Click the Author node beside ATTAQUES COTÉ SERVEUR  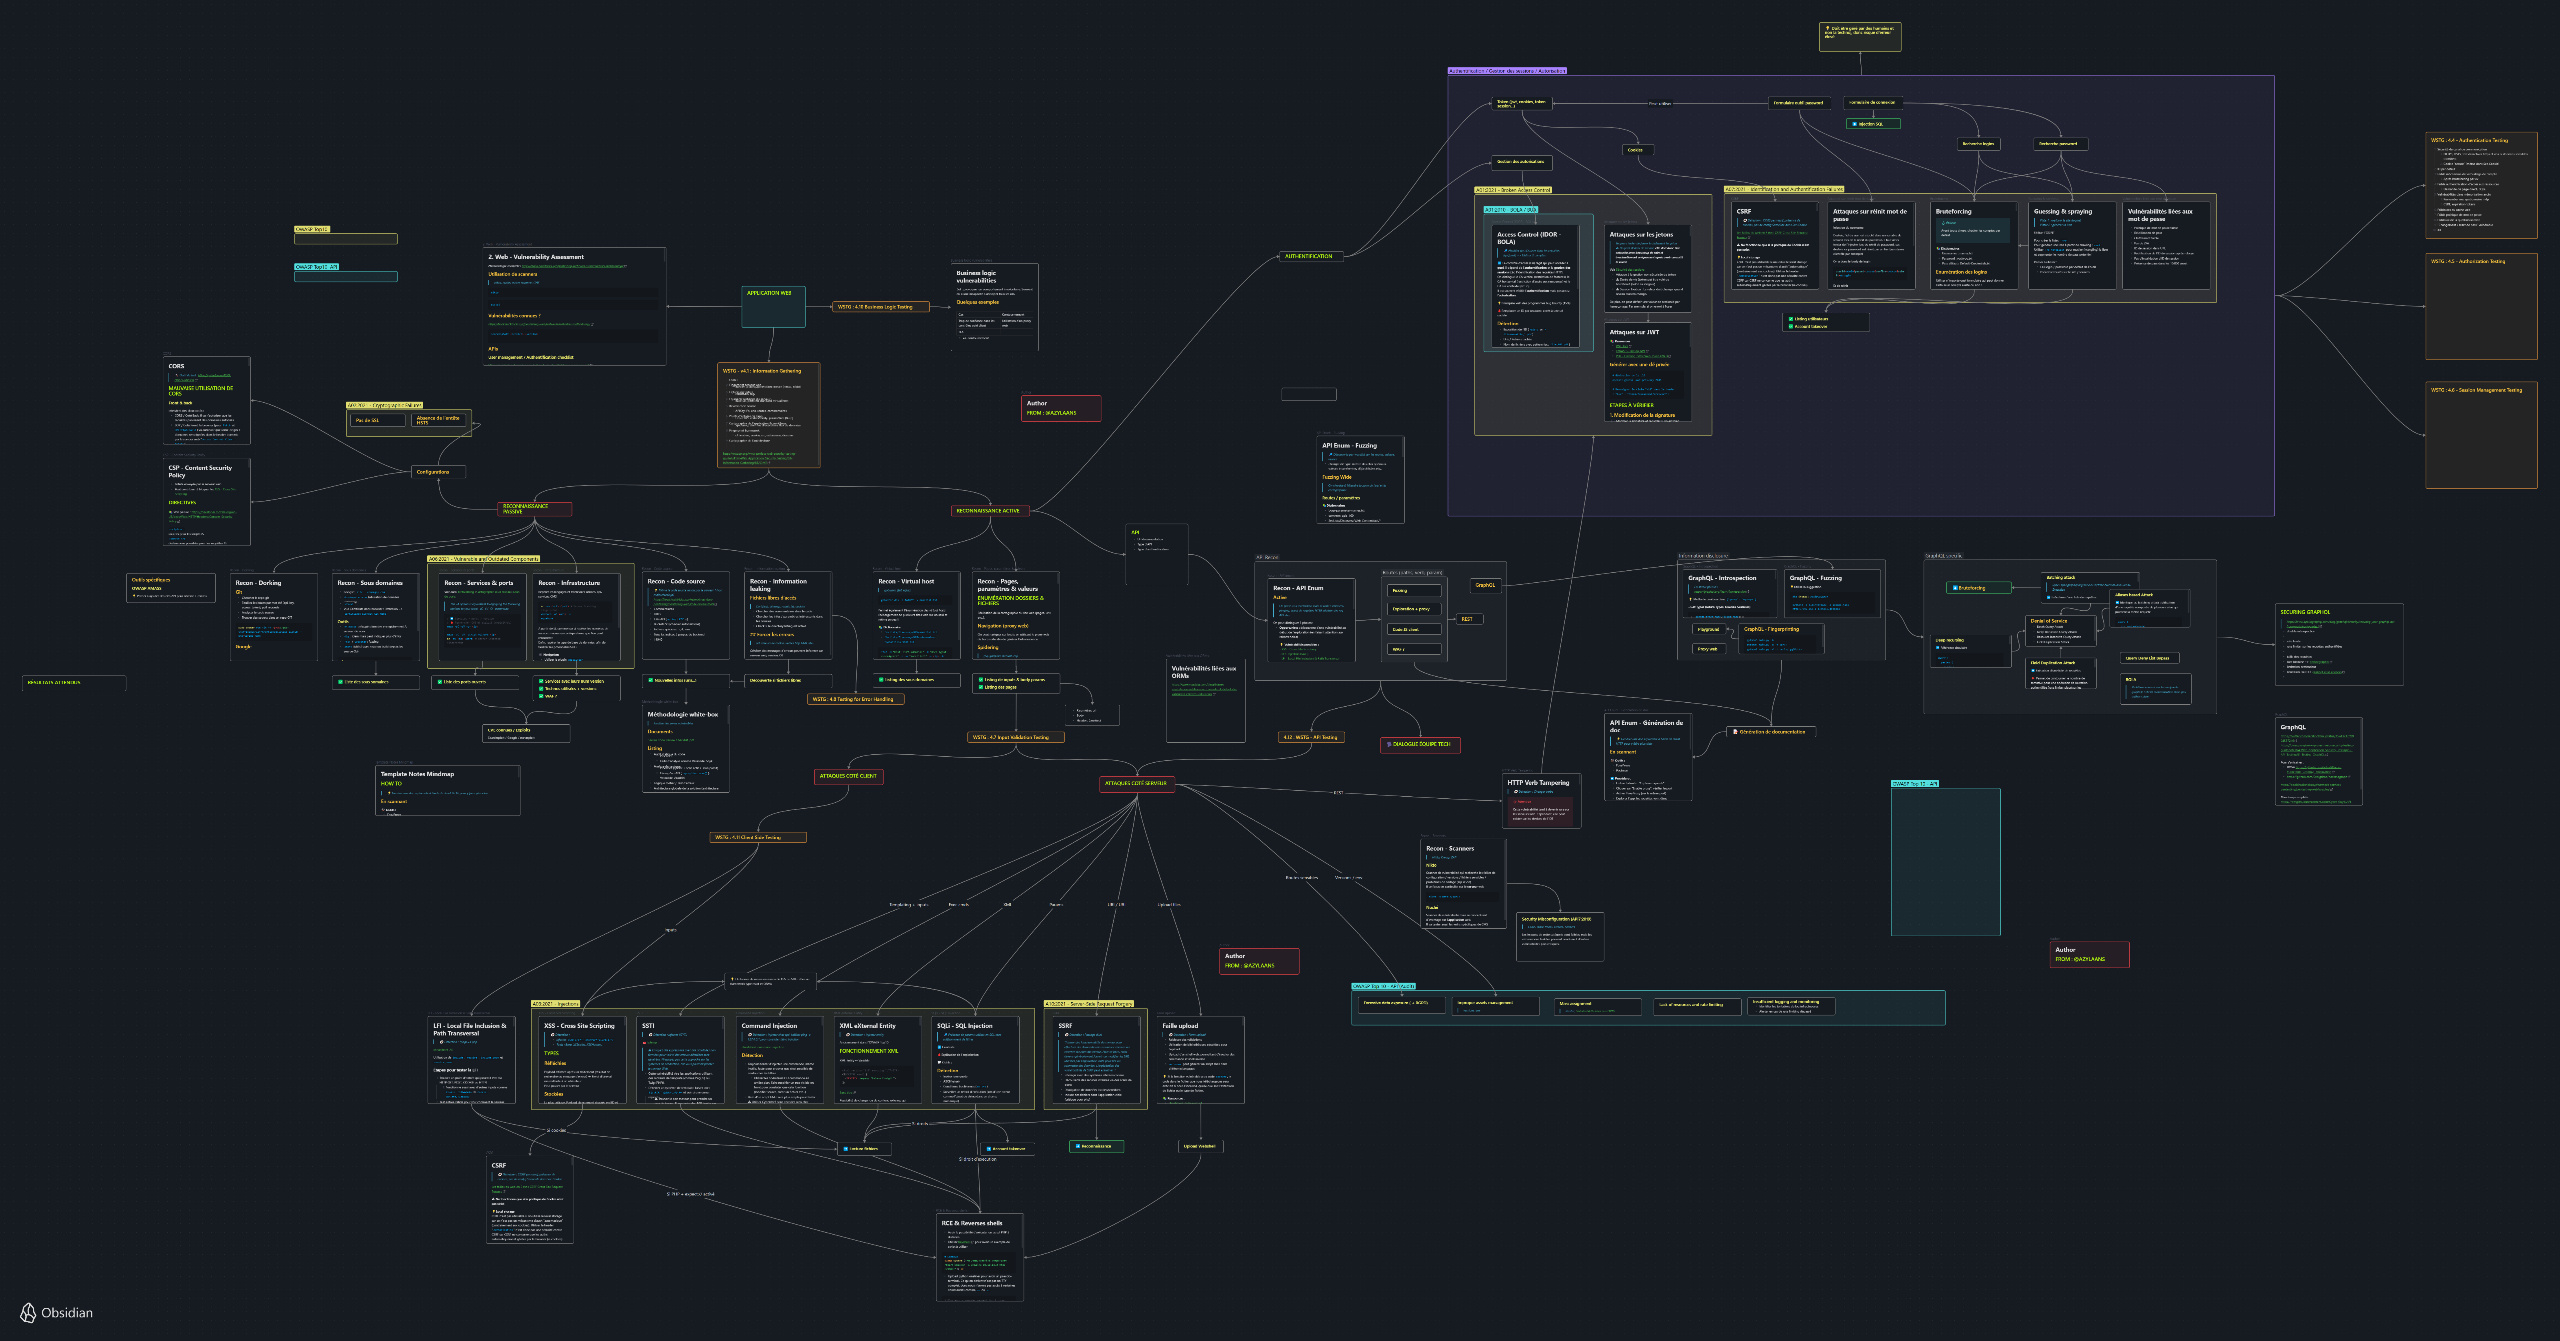coord(1258,960)
